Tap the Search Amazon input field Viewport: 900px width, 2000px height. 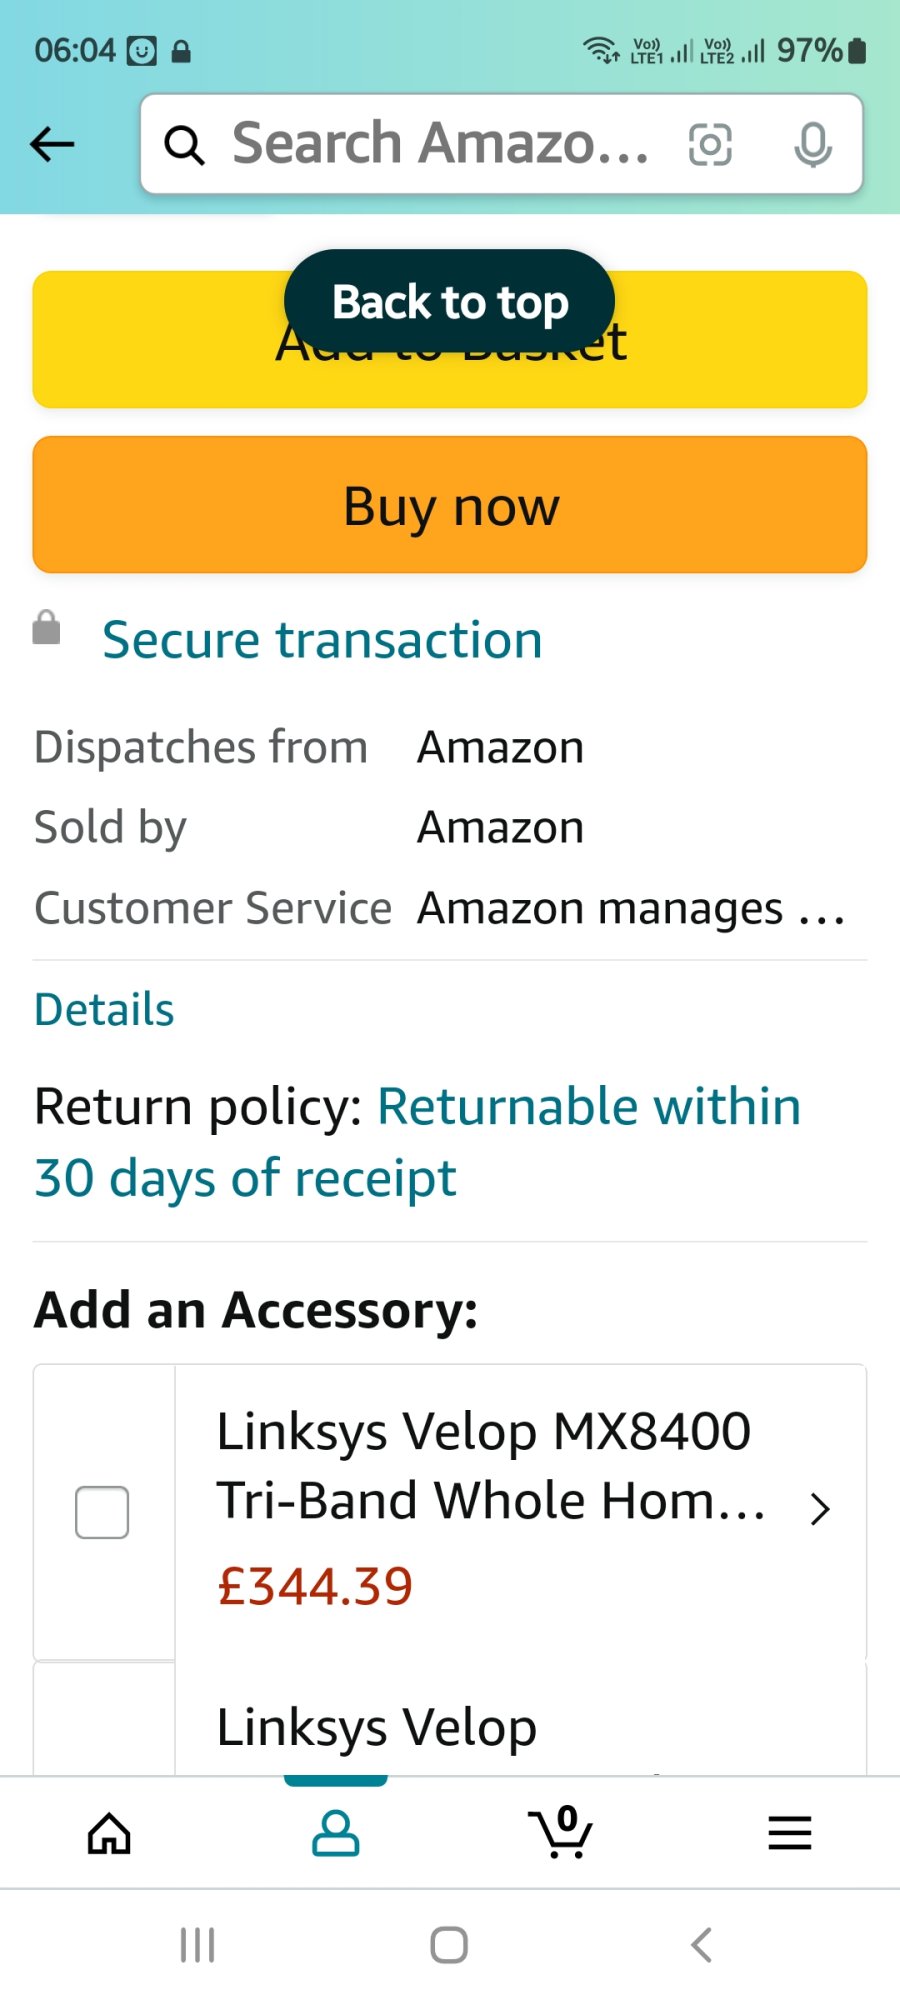(x=440, y=144)
